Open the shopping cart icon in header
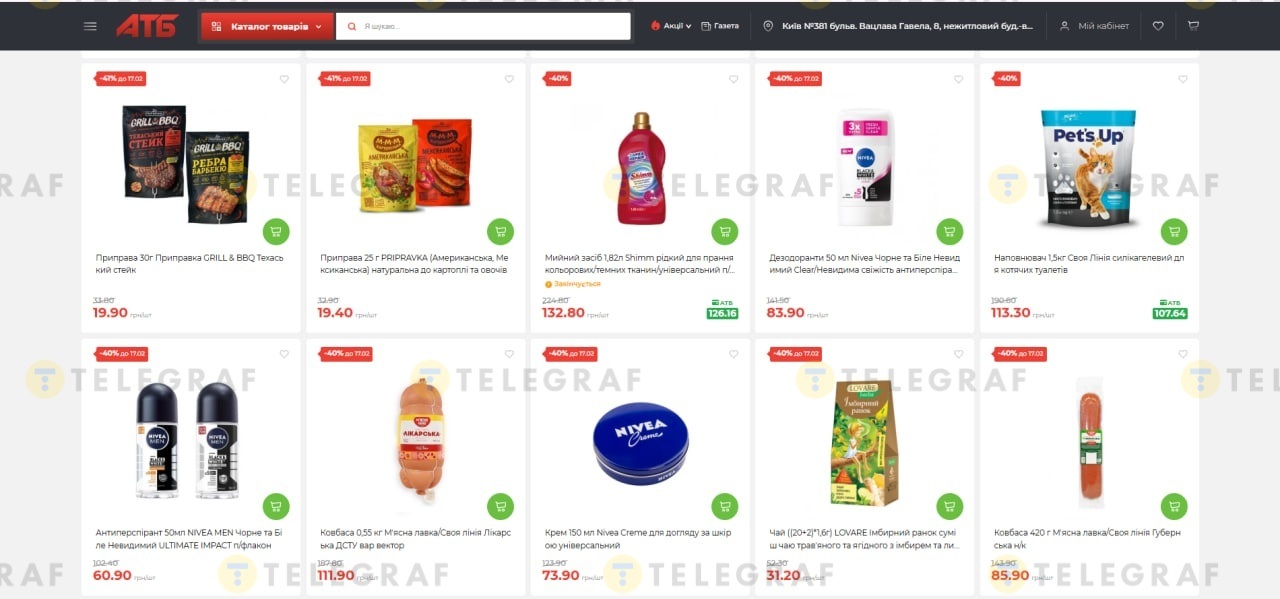 pyautogui.click(x=1193, y=26)
